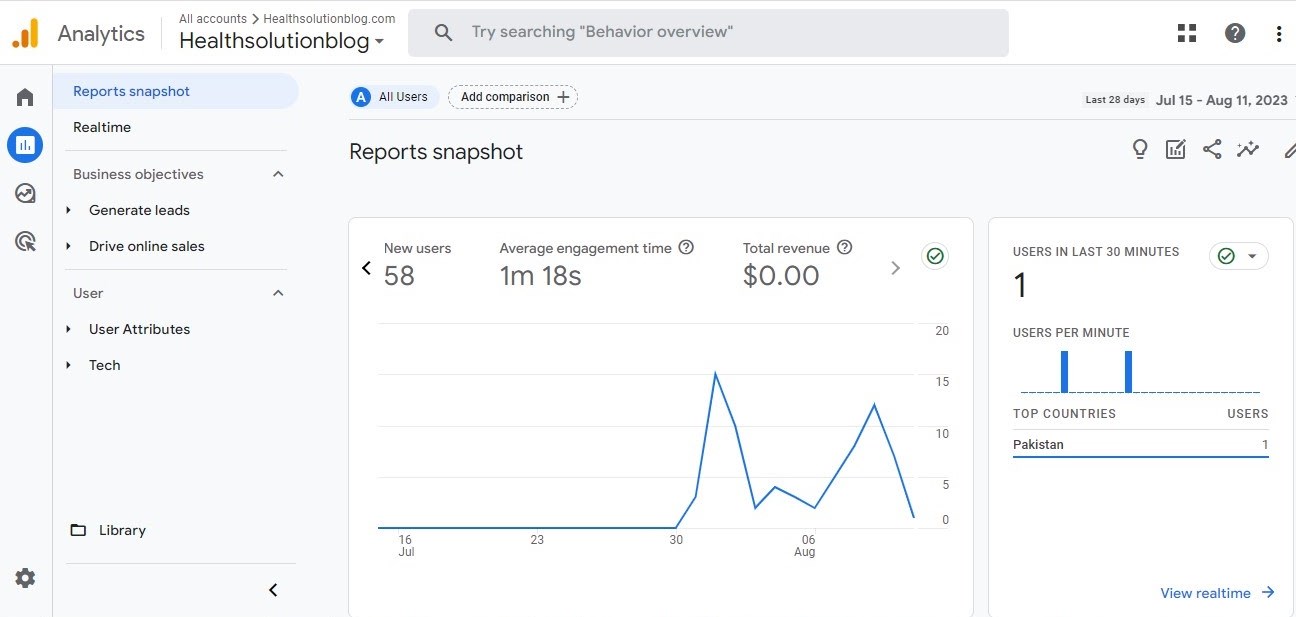Click the arrow beside View realtime
Viewport: 1296px width, 617px height.
pyautogui.click(x=1268, y=592)
